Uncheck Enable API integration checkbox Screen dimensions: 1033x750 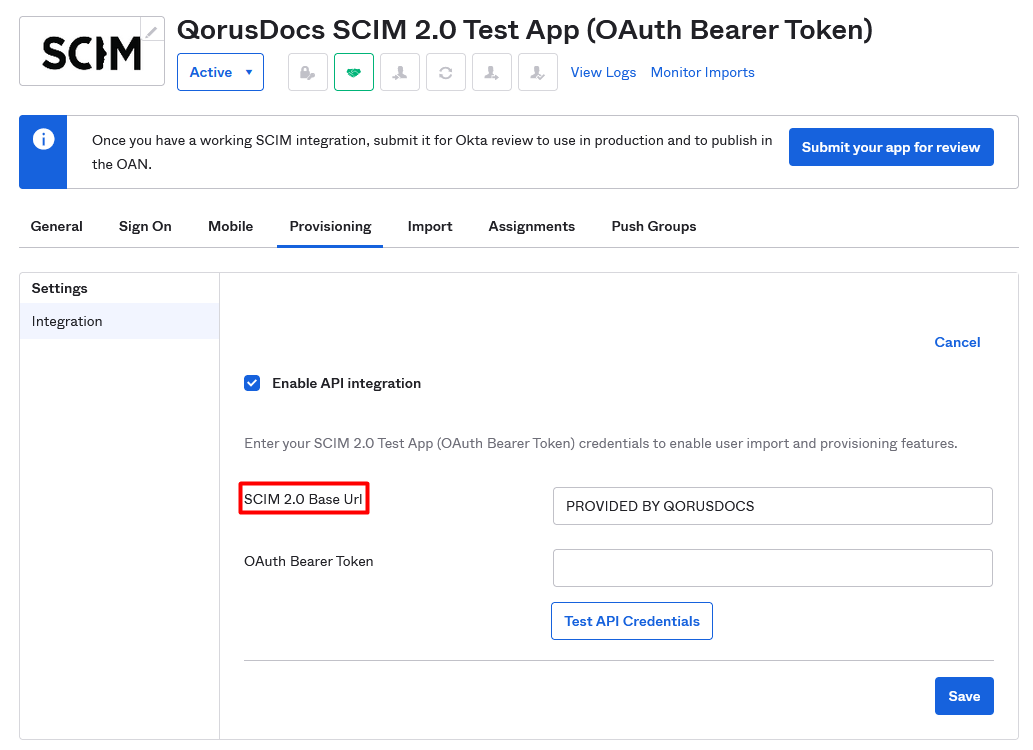click(x=252, y=383)
